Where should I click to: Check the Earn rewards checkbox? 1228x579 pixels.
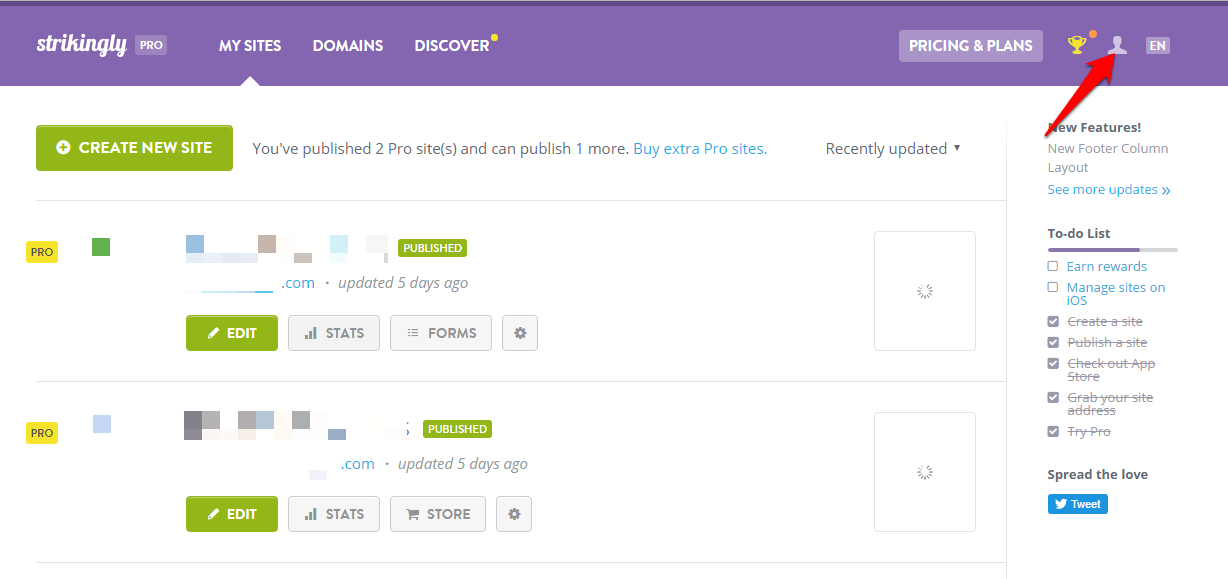pyautogui.click(x=1053, y=266)
